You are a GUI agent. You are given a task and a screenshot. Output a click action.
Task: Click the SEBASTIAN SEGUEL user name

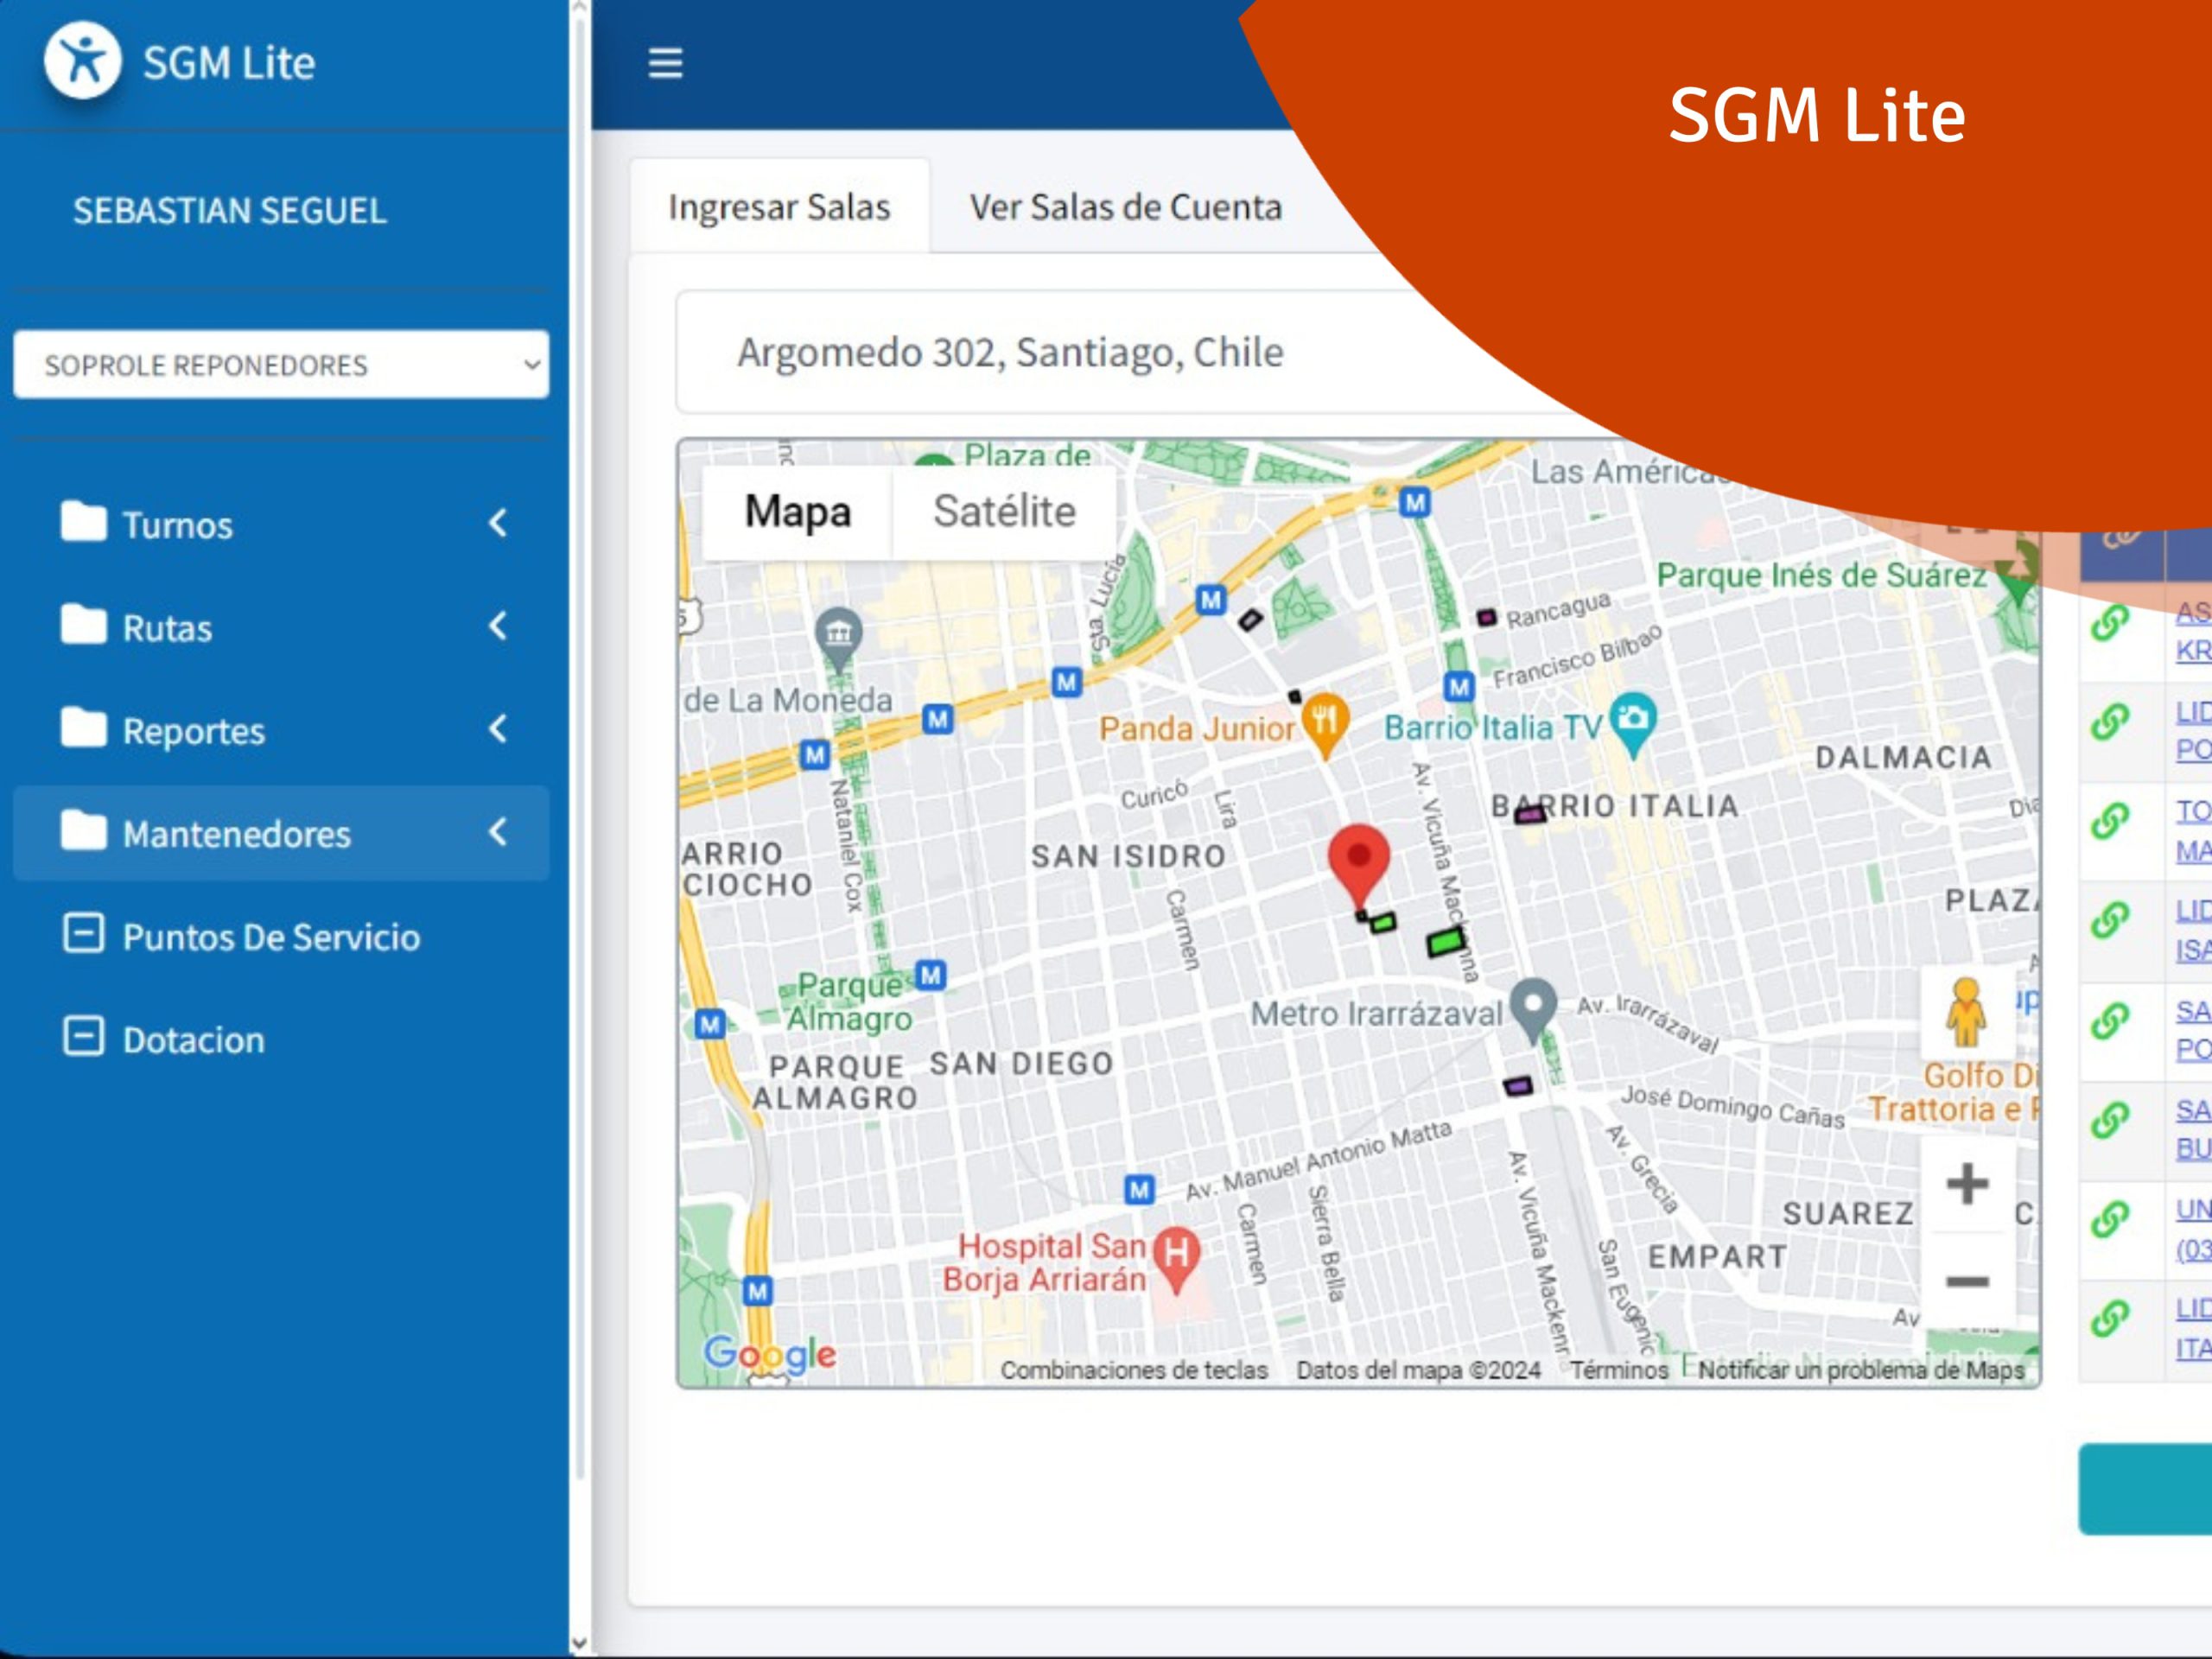(230, 211)
